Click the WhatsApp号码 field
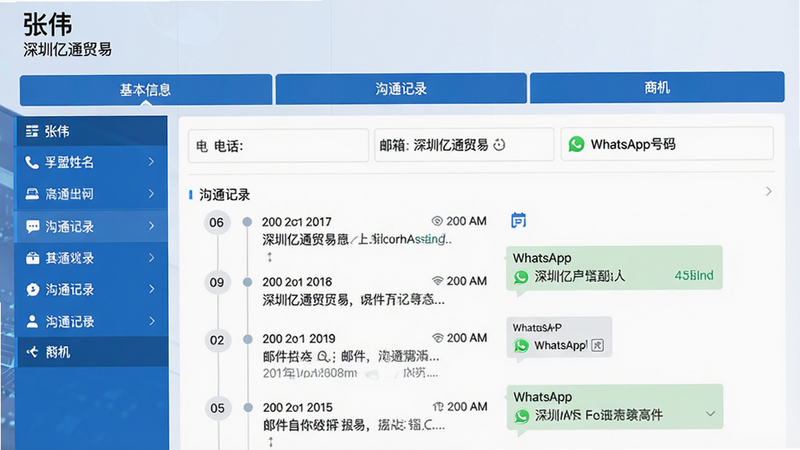 [667, 144]
